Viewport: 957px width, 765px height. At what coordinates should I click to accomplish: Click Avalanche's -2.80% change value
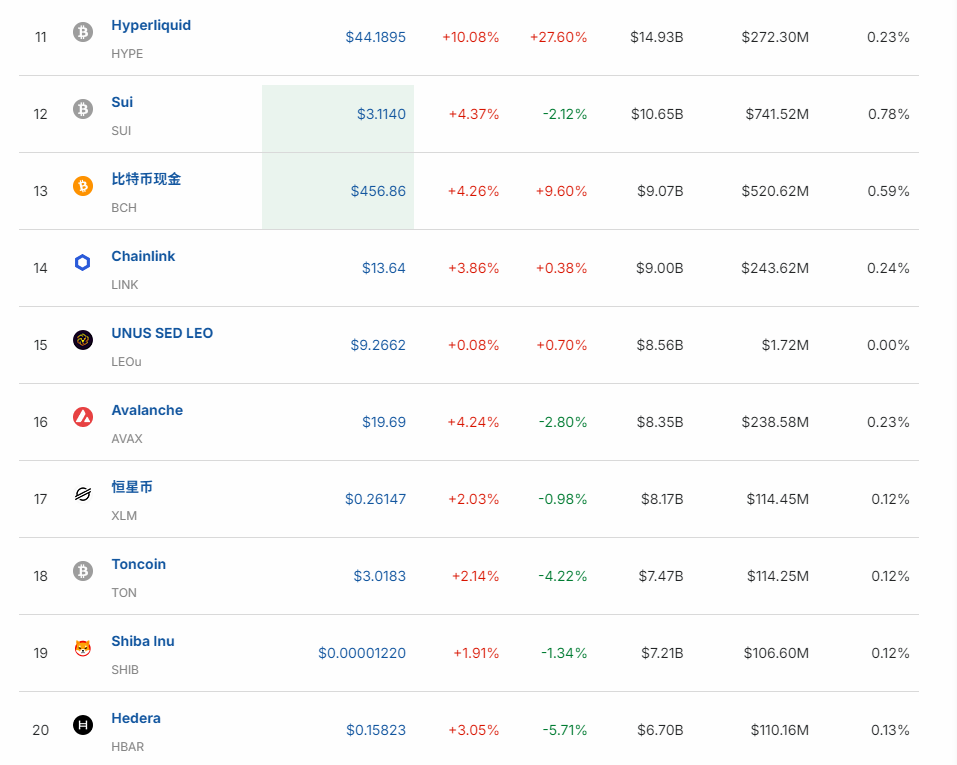tap(563, 422)
